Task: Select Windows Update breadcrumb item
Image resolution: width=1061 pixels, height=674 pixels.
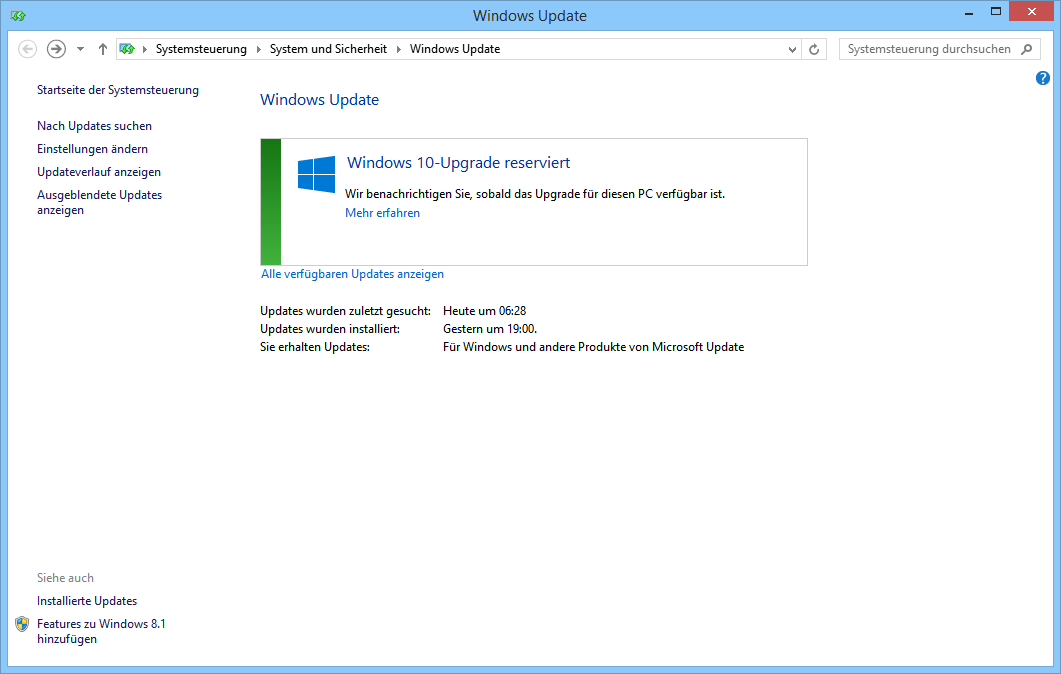Action: [455, 49]
